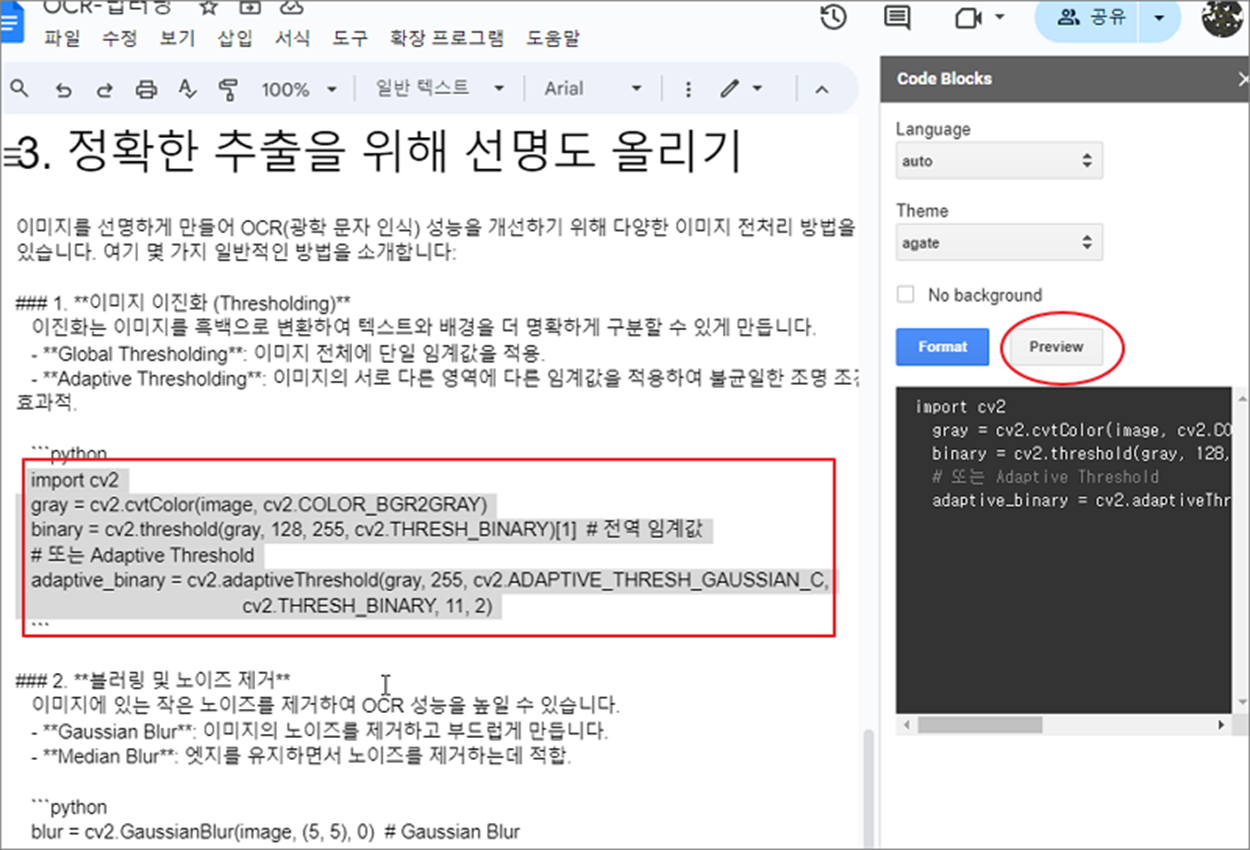Open the Google account avatar
The width and height of the screenshot is (1250, 850).
click(x=1221, y=19)
